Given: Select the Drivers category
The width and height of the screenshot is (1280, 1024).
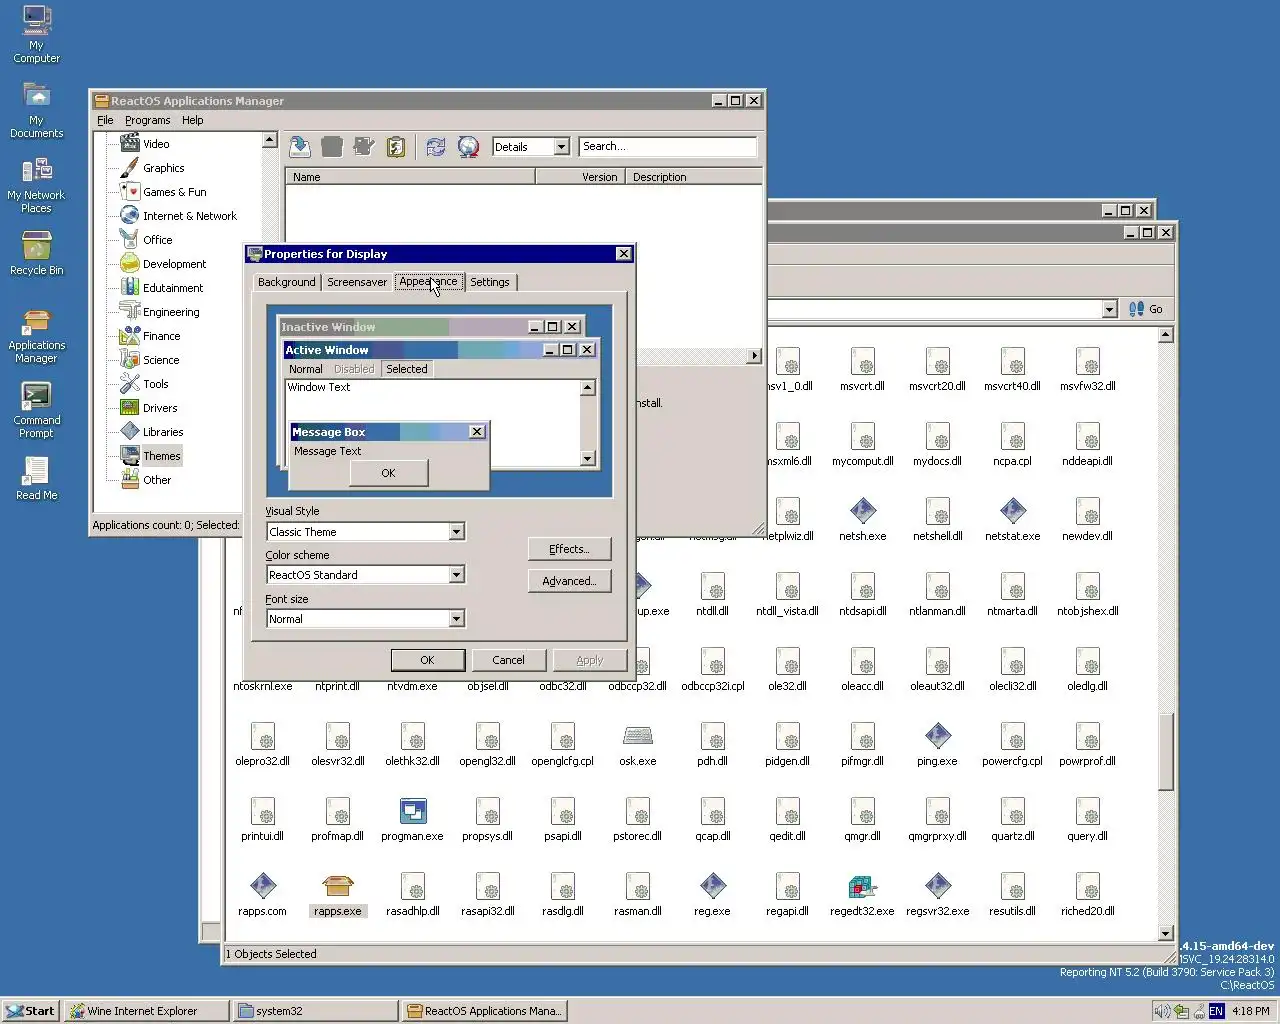Looking at the screenshot, I should click(x=160, y=408).
